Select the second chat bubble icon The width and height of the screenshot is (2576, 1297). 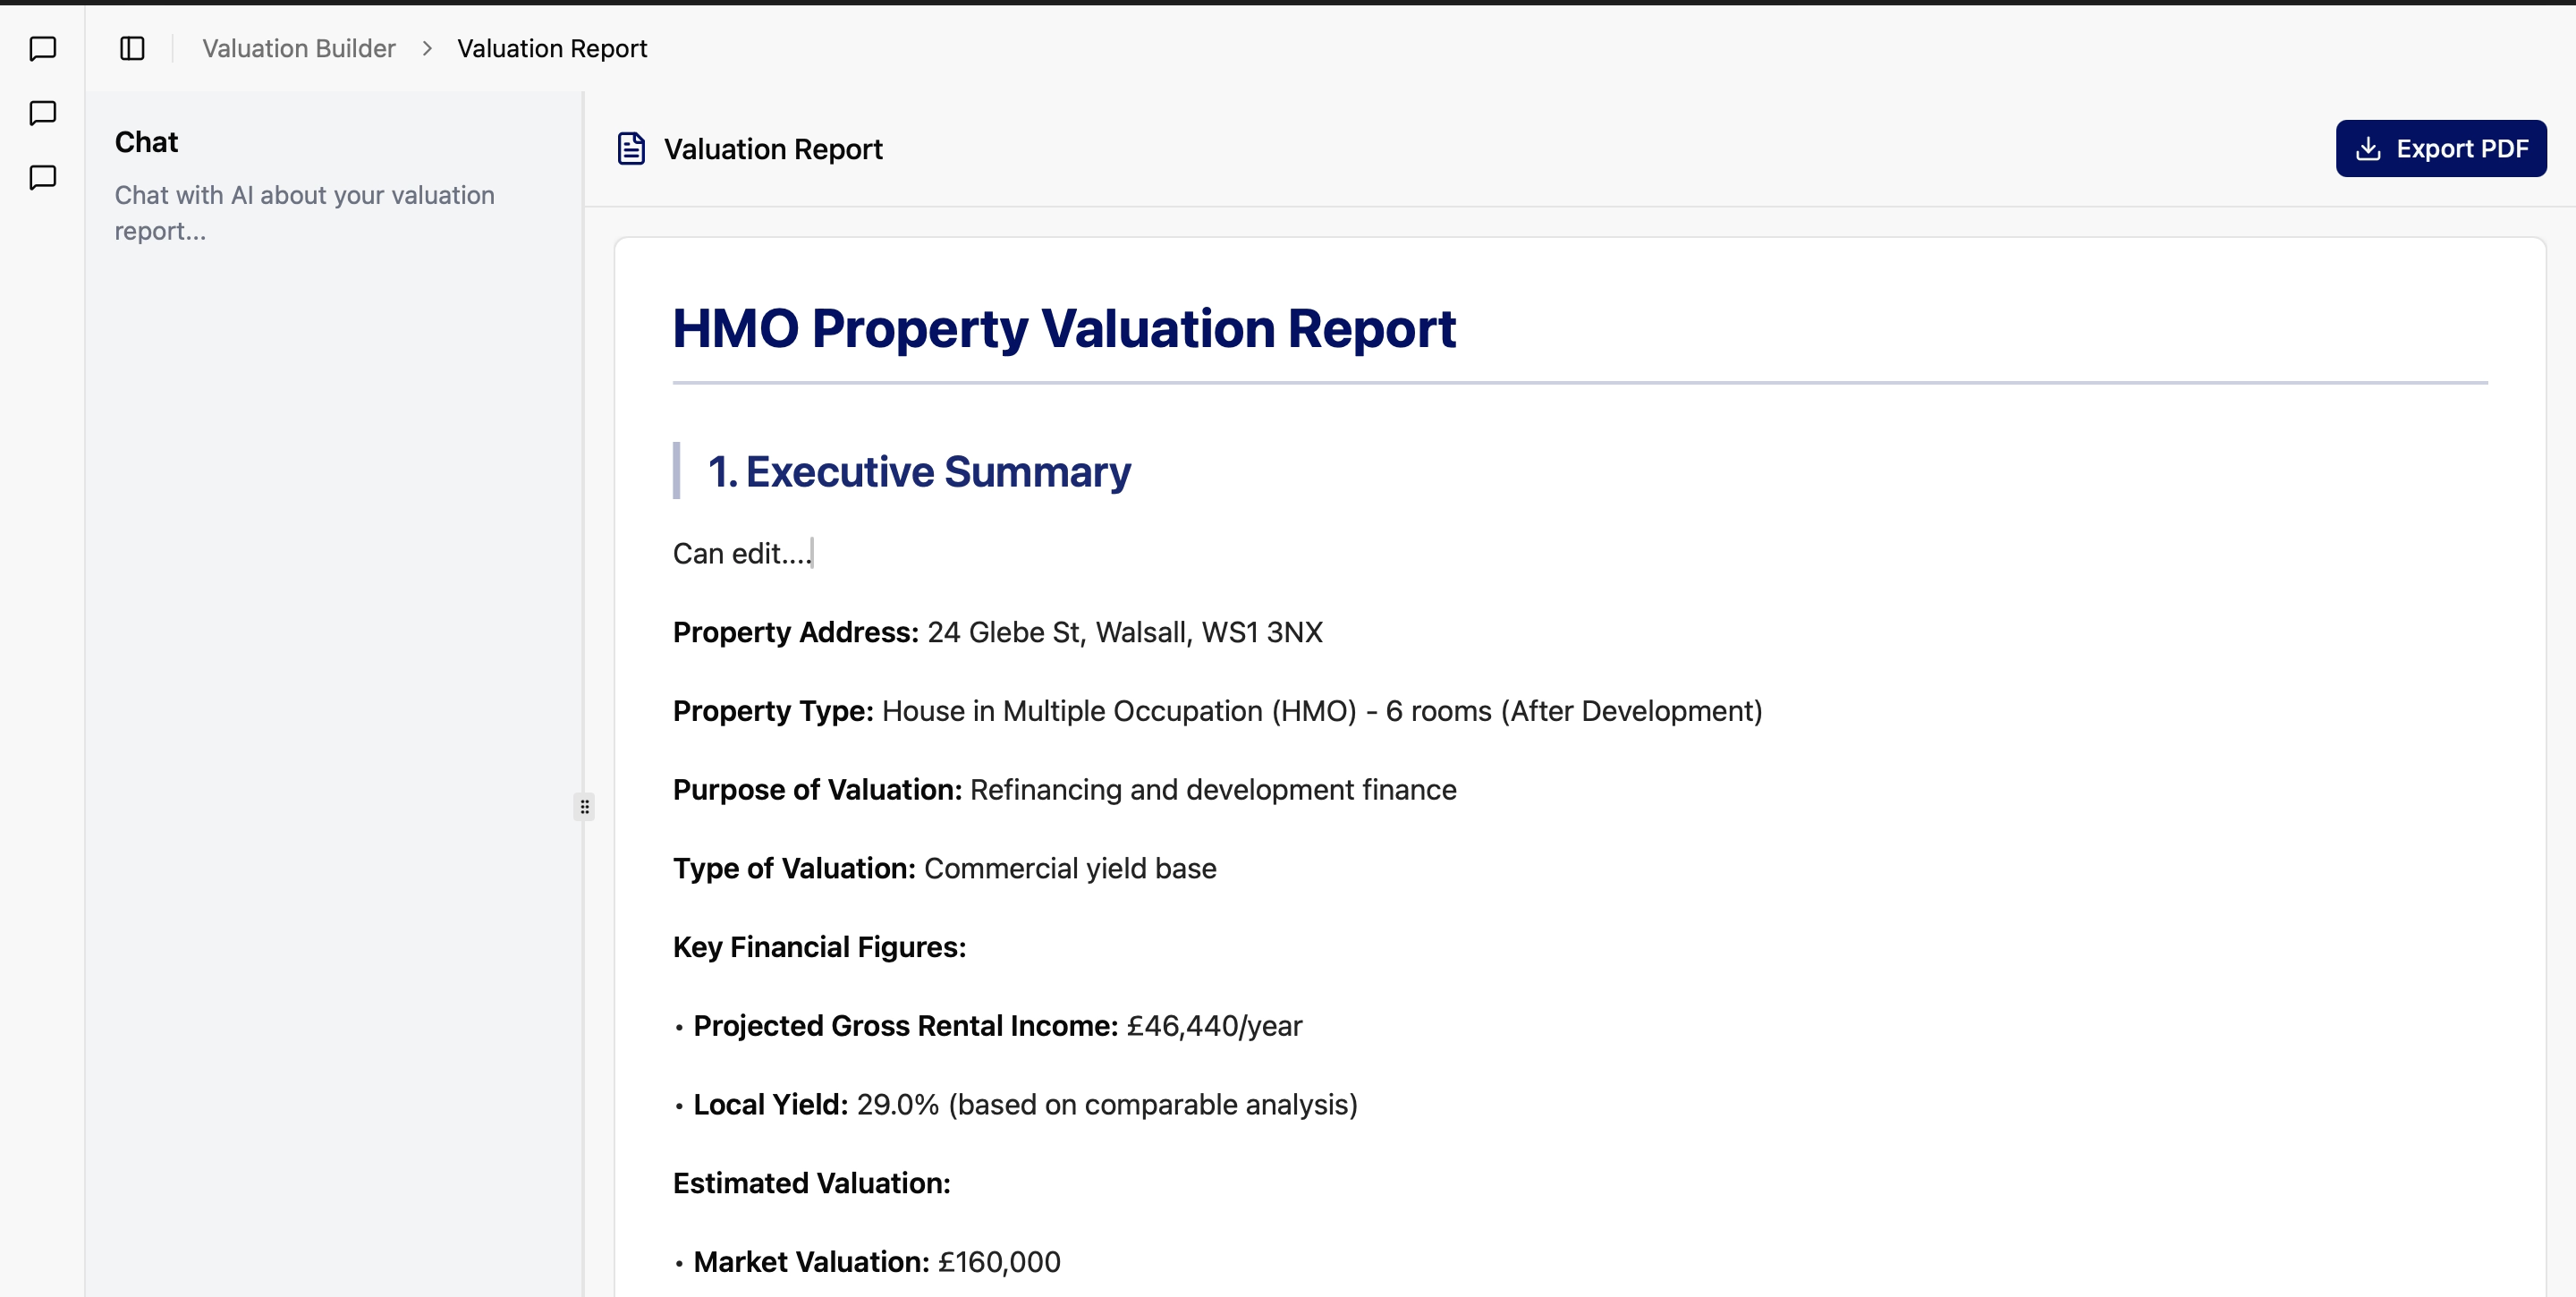click(42, 113)
